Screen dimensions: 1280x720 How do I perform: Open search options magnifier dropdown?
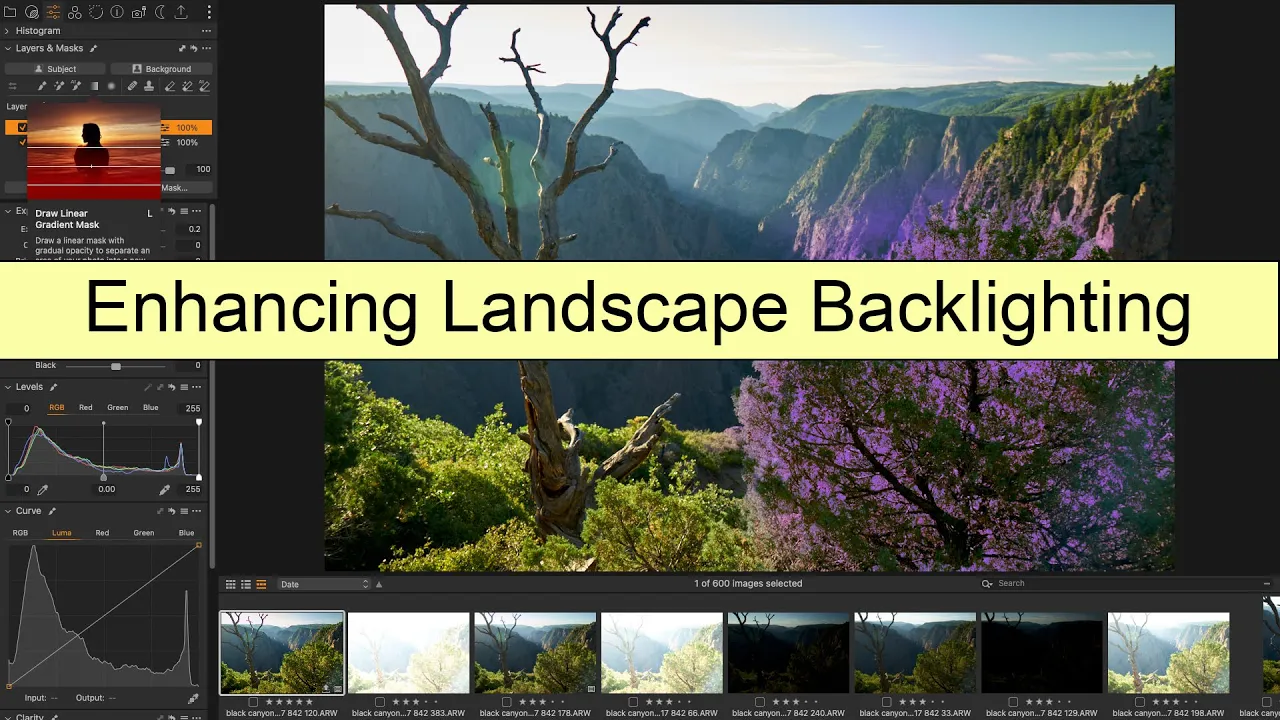tap(987, 583)
